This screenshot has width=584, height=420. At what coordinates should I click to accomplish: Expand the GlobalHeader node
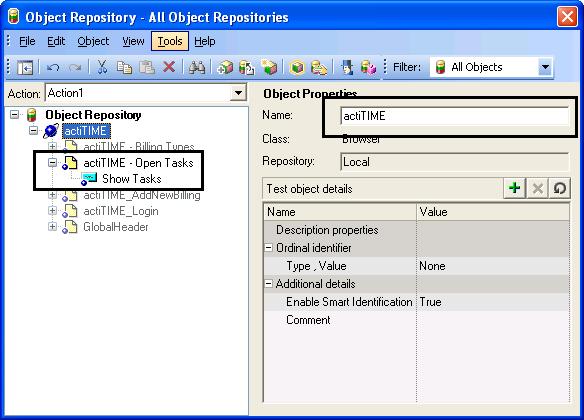pyautogui.click(x=53, y=227)
